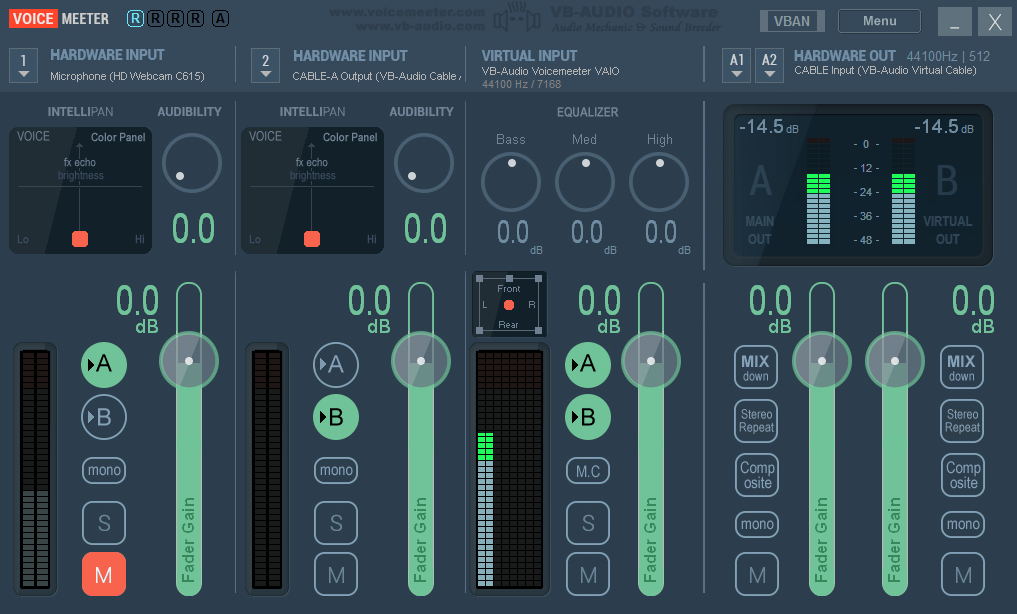Toggle Composite on main out A
The image size is (1017, 614).
756,475
